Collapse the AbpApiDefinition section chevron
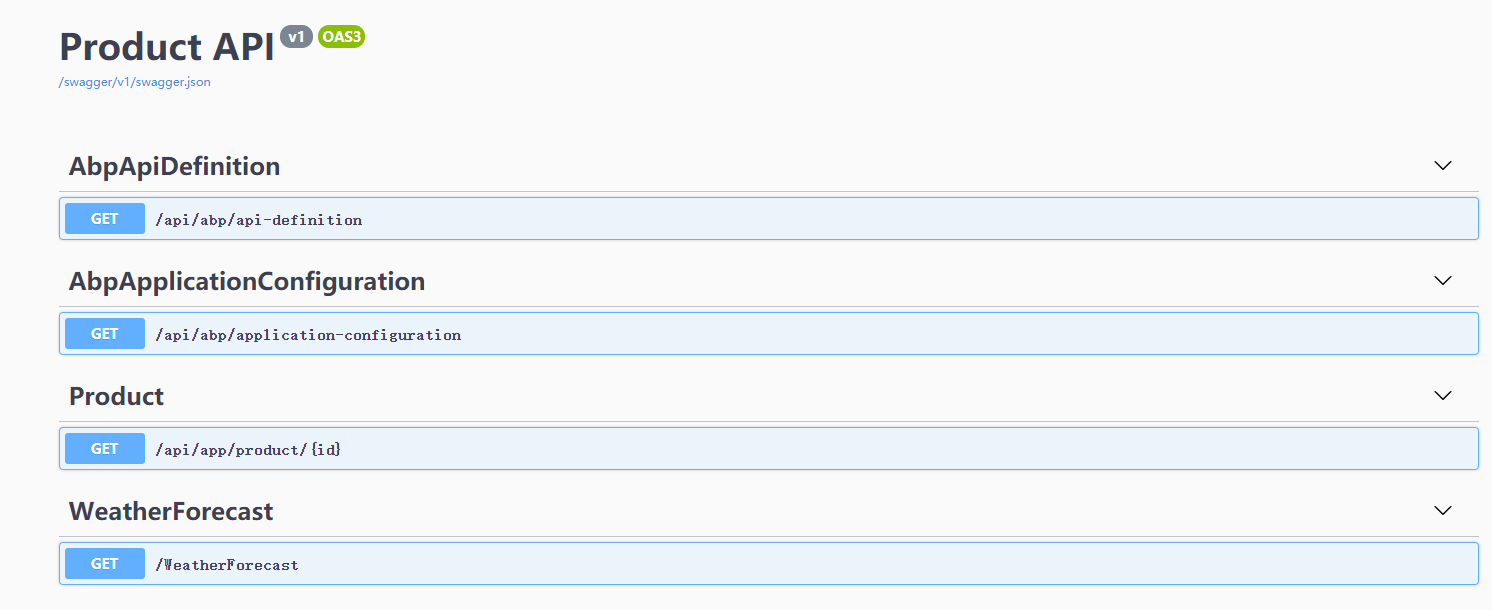This screenshot has width=1492, height=610. (x=1442, y=166)
